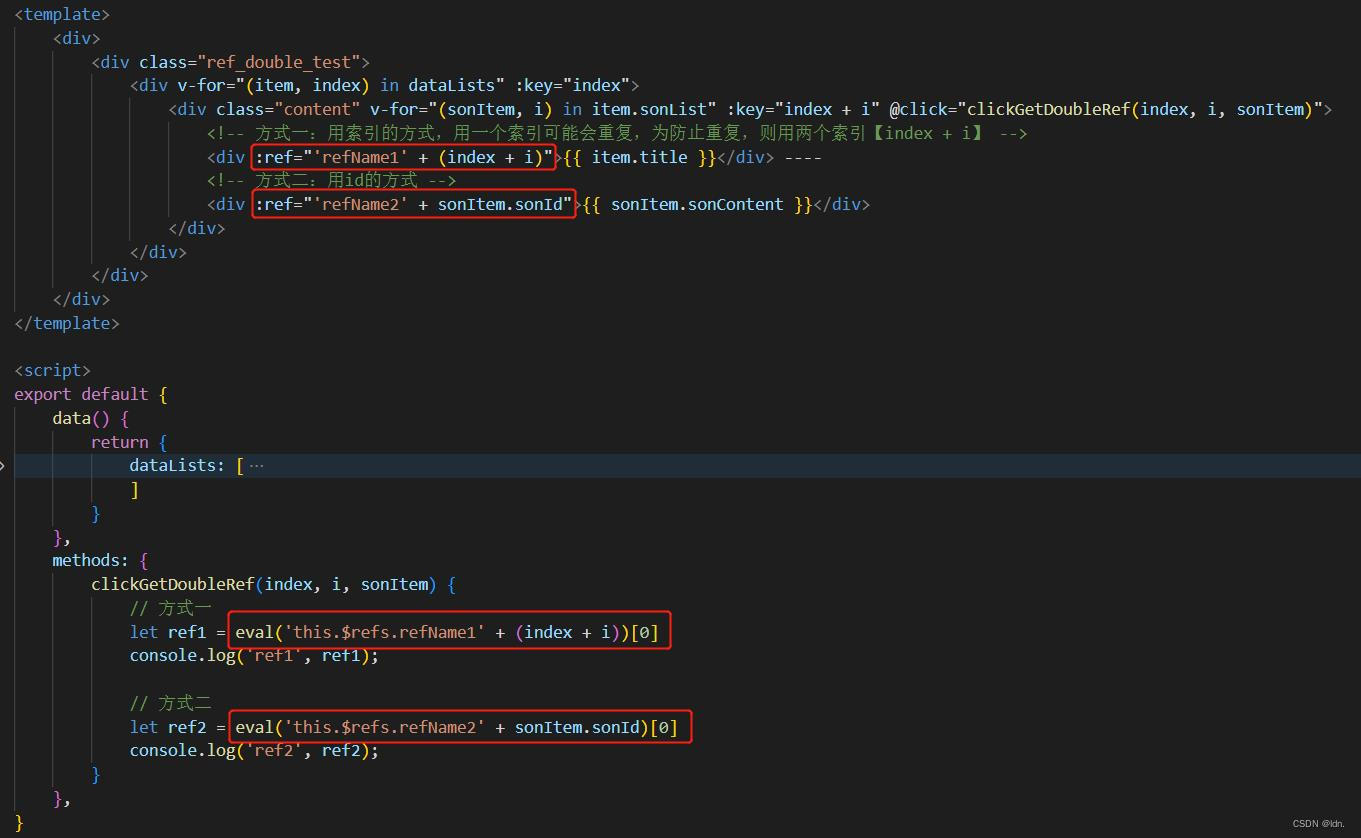Click the '// 方式二' script comment
This screenshot has width=1361, height=838.
point(170,703)
